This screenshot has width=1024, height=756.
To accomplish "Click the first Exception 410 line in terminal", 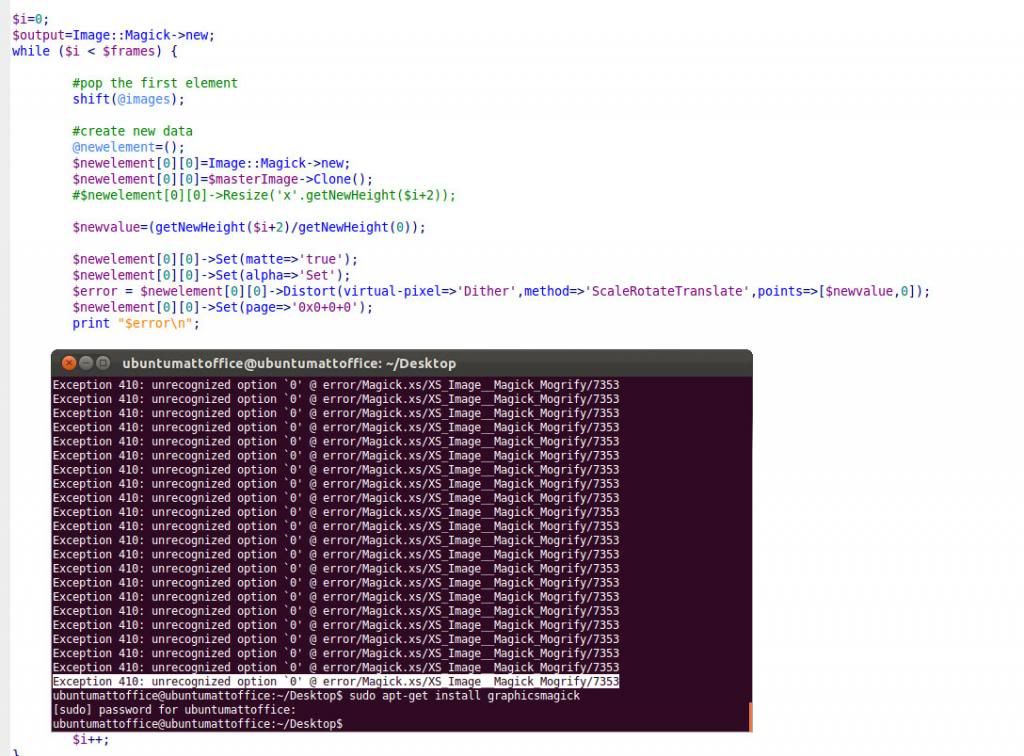I will coord(336,385).
